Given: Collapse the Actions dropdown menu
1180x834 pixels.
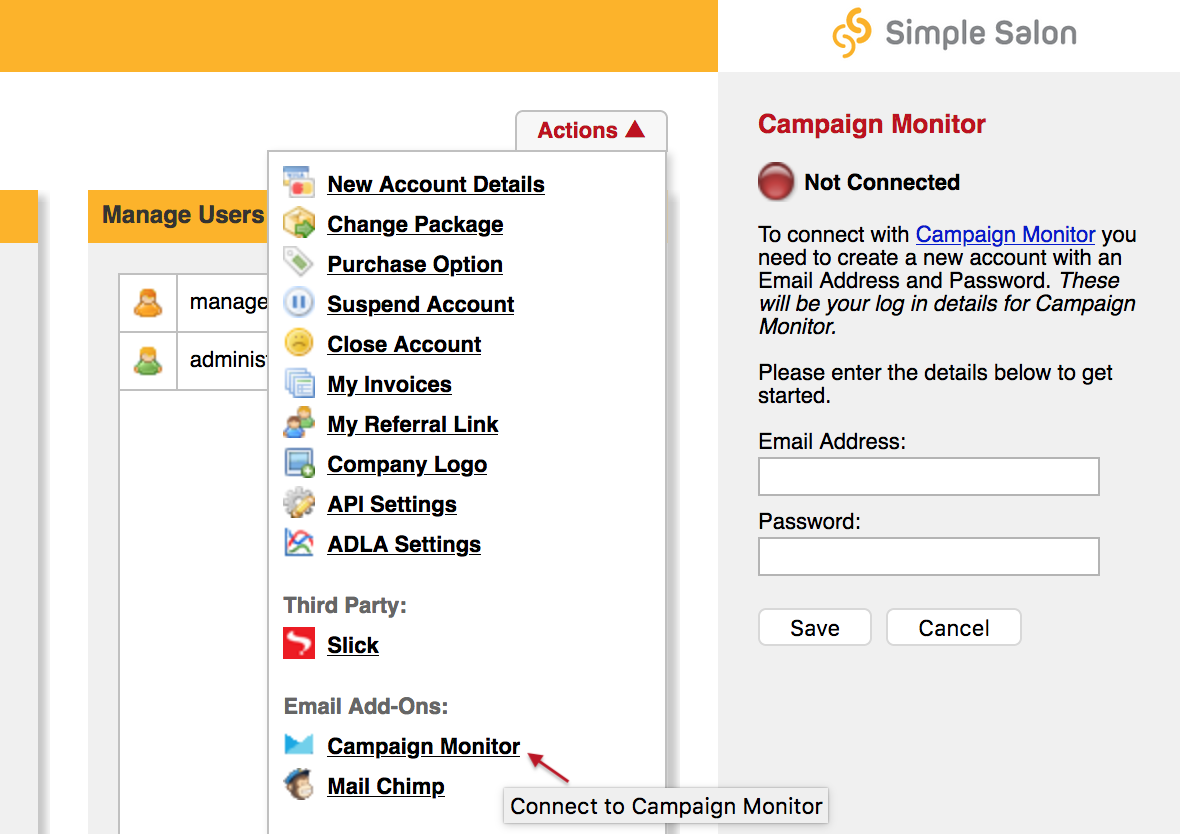Looking at the screenshot, I should [590, 130].
